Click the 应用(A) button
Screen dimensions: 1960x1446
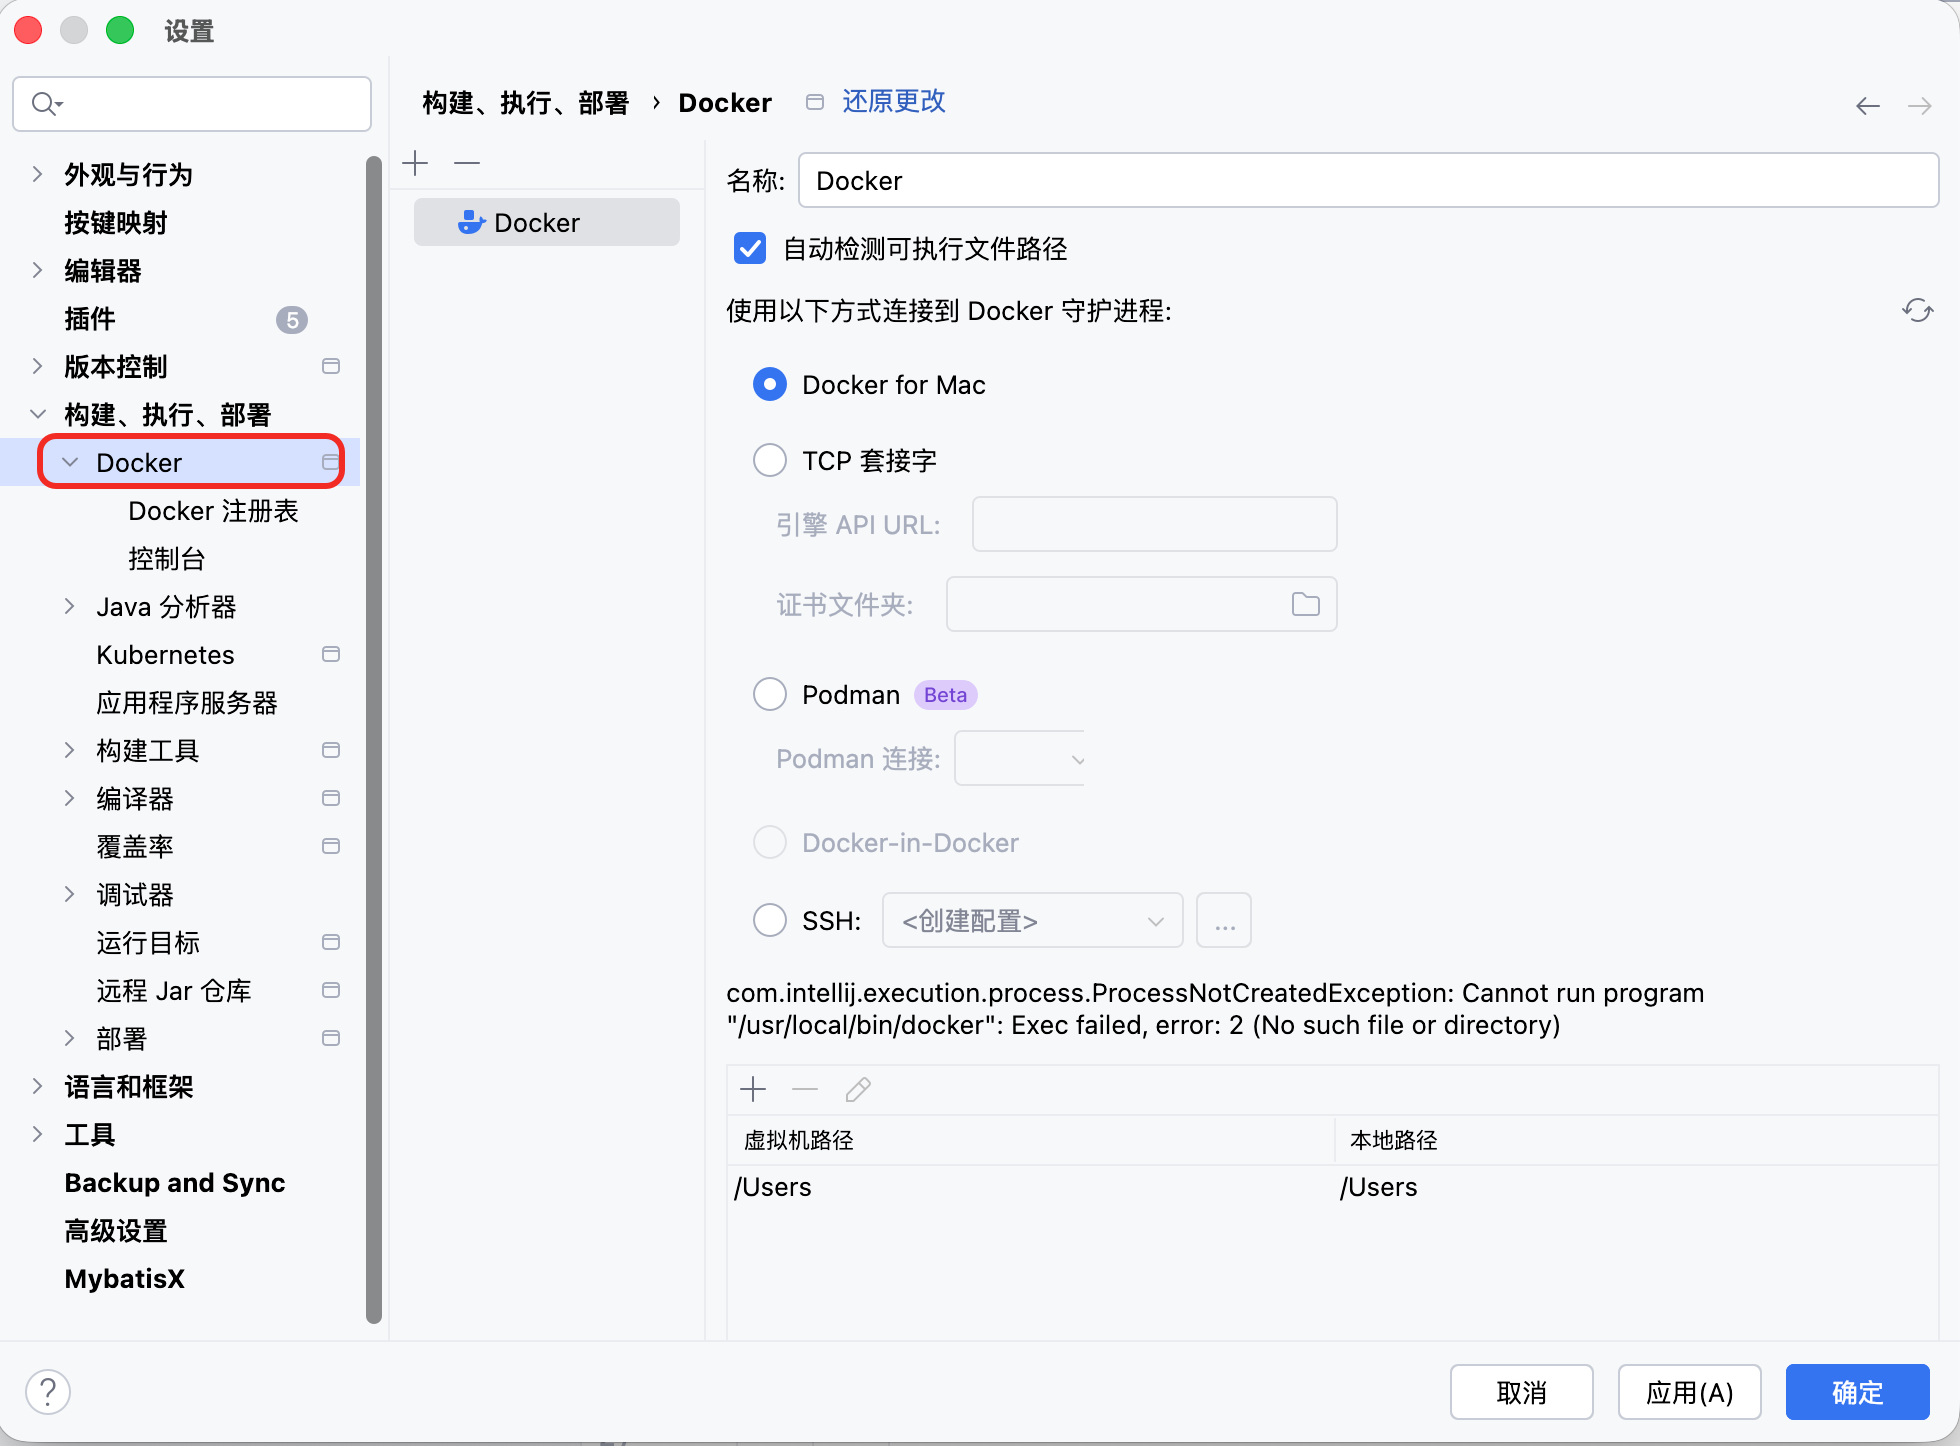click(x=1689, y=1392)
